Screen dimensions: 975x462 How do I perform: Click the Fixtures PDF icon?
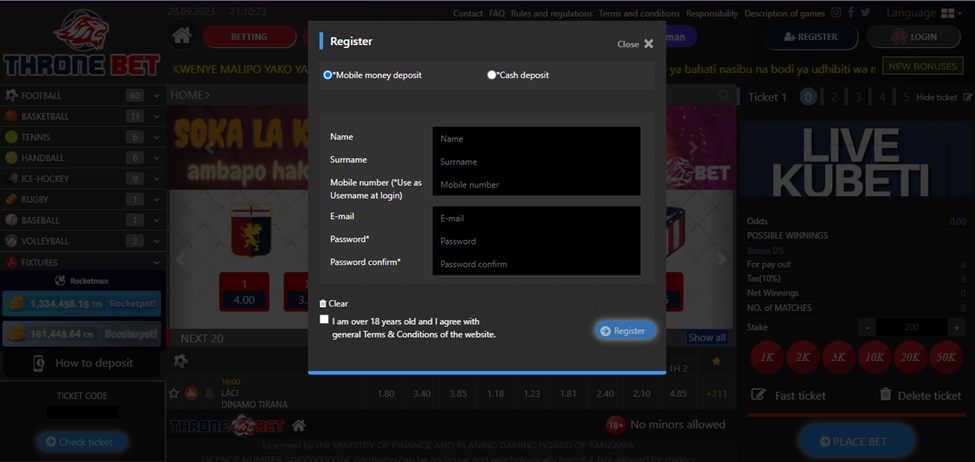[x=11, y=262]
